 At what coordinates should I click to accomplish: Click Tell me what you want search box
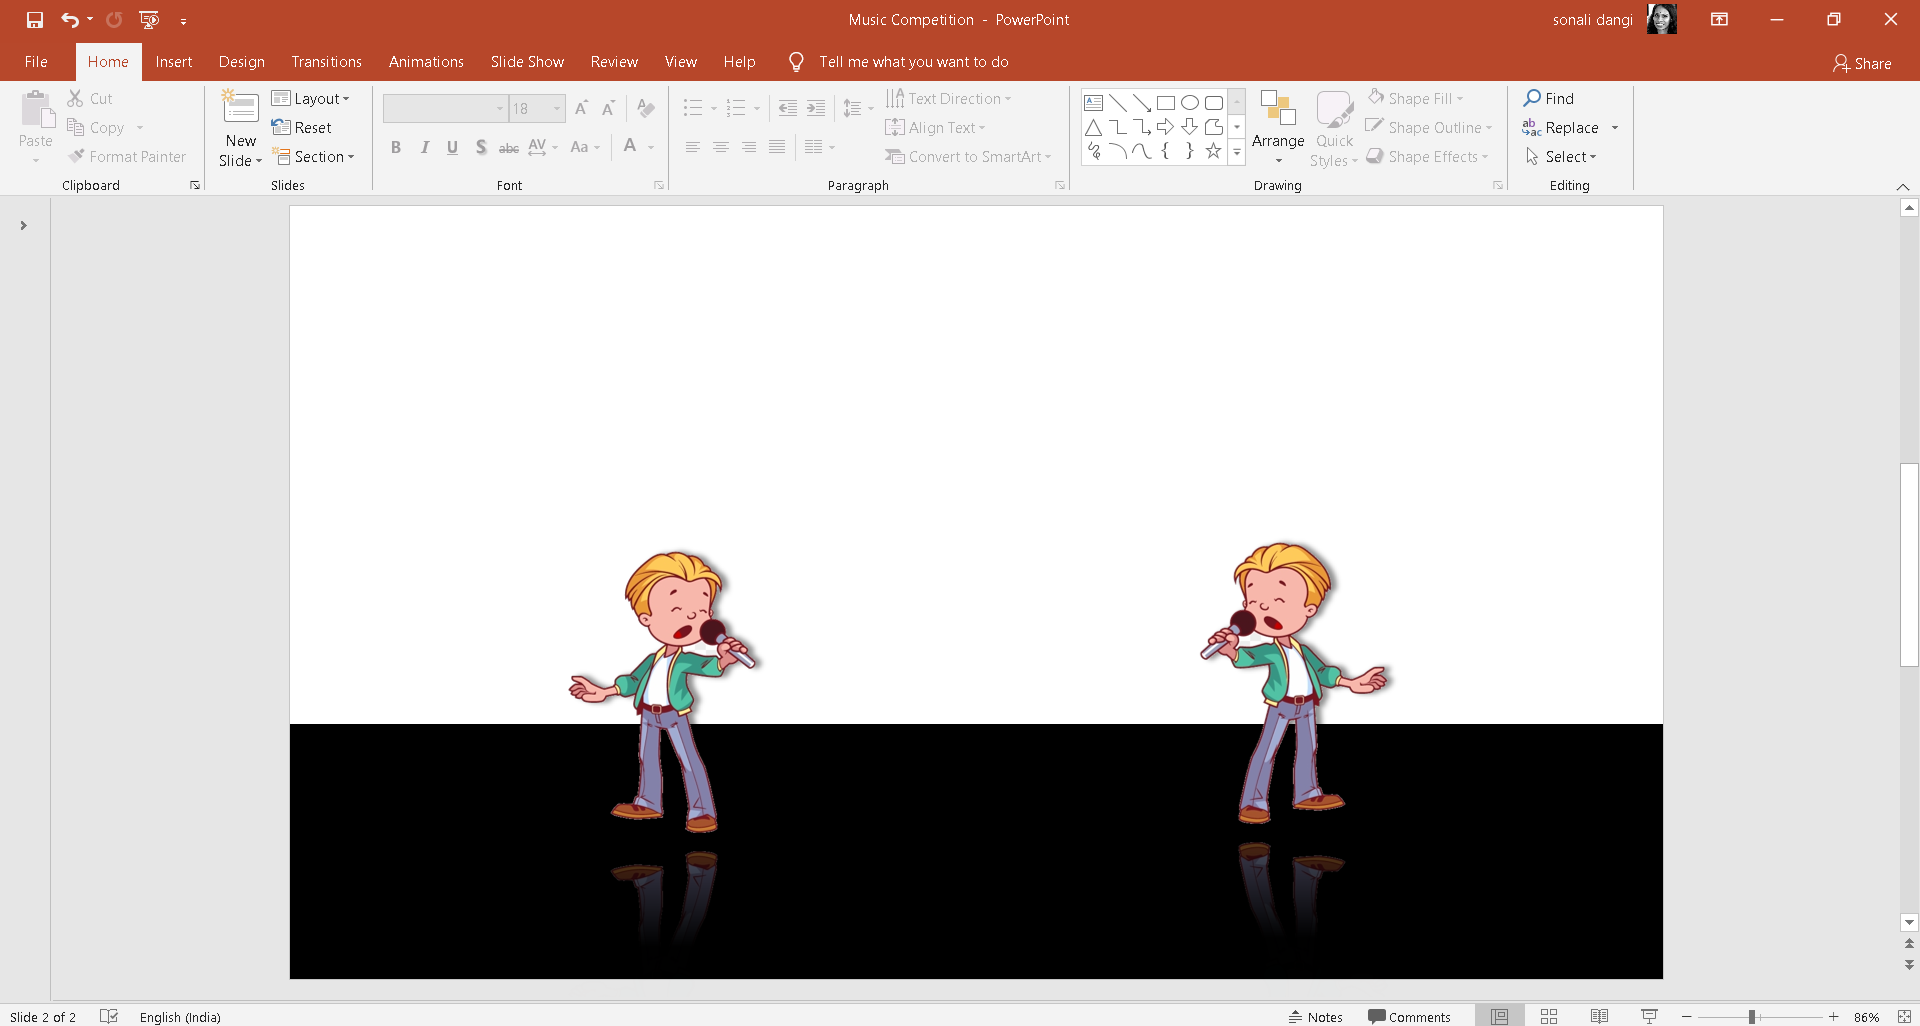tap(913, 62)
